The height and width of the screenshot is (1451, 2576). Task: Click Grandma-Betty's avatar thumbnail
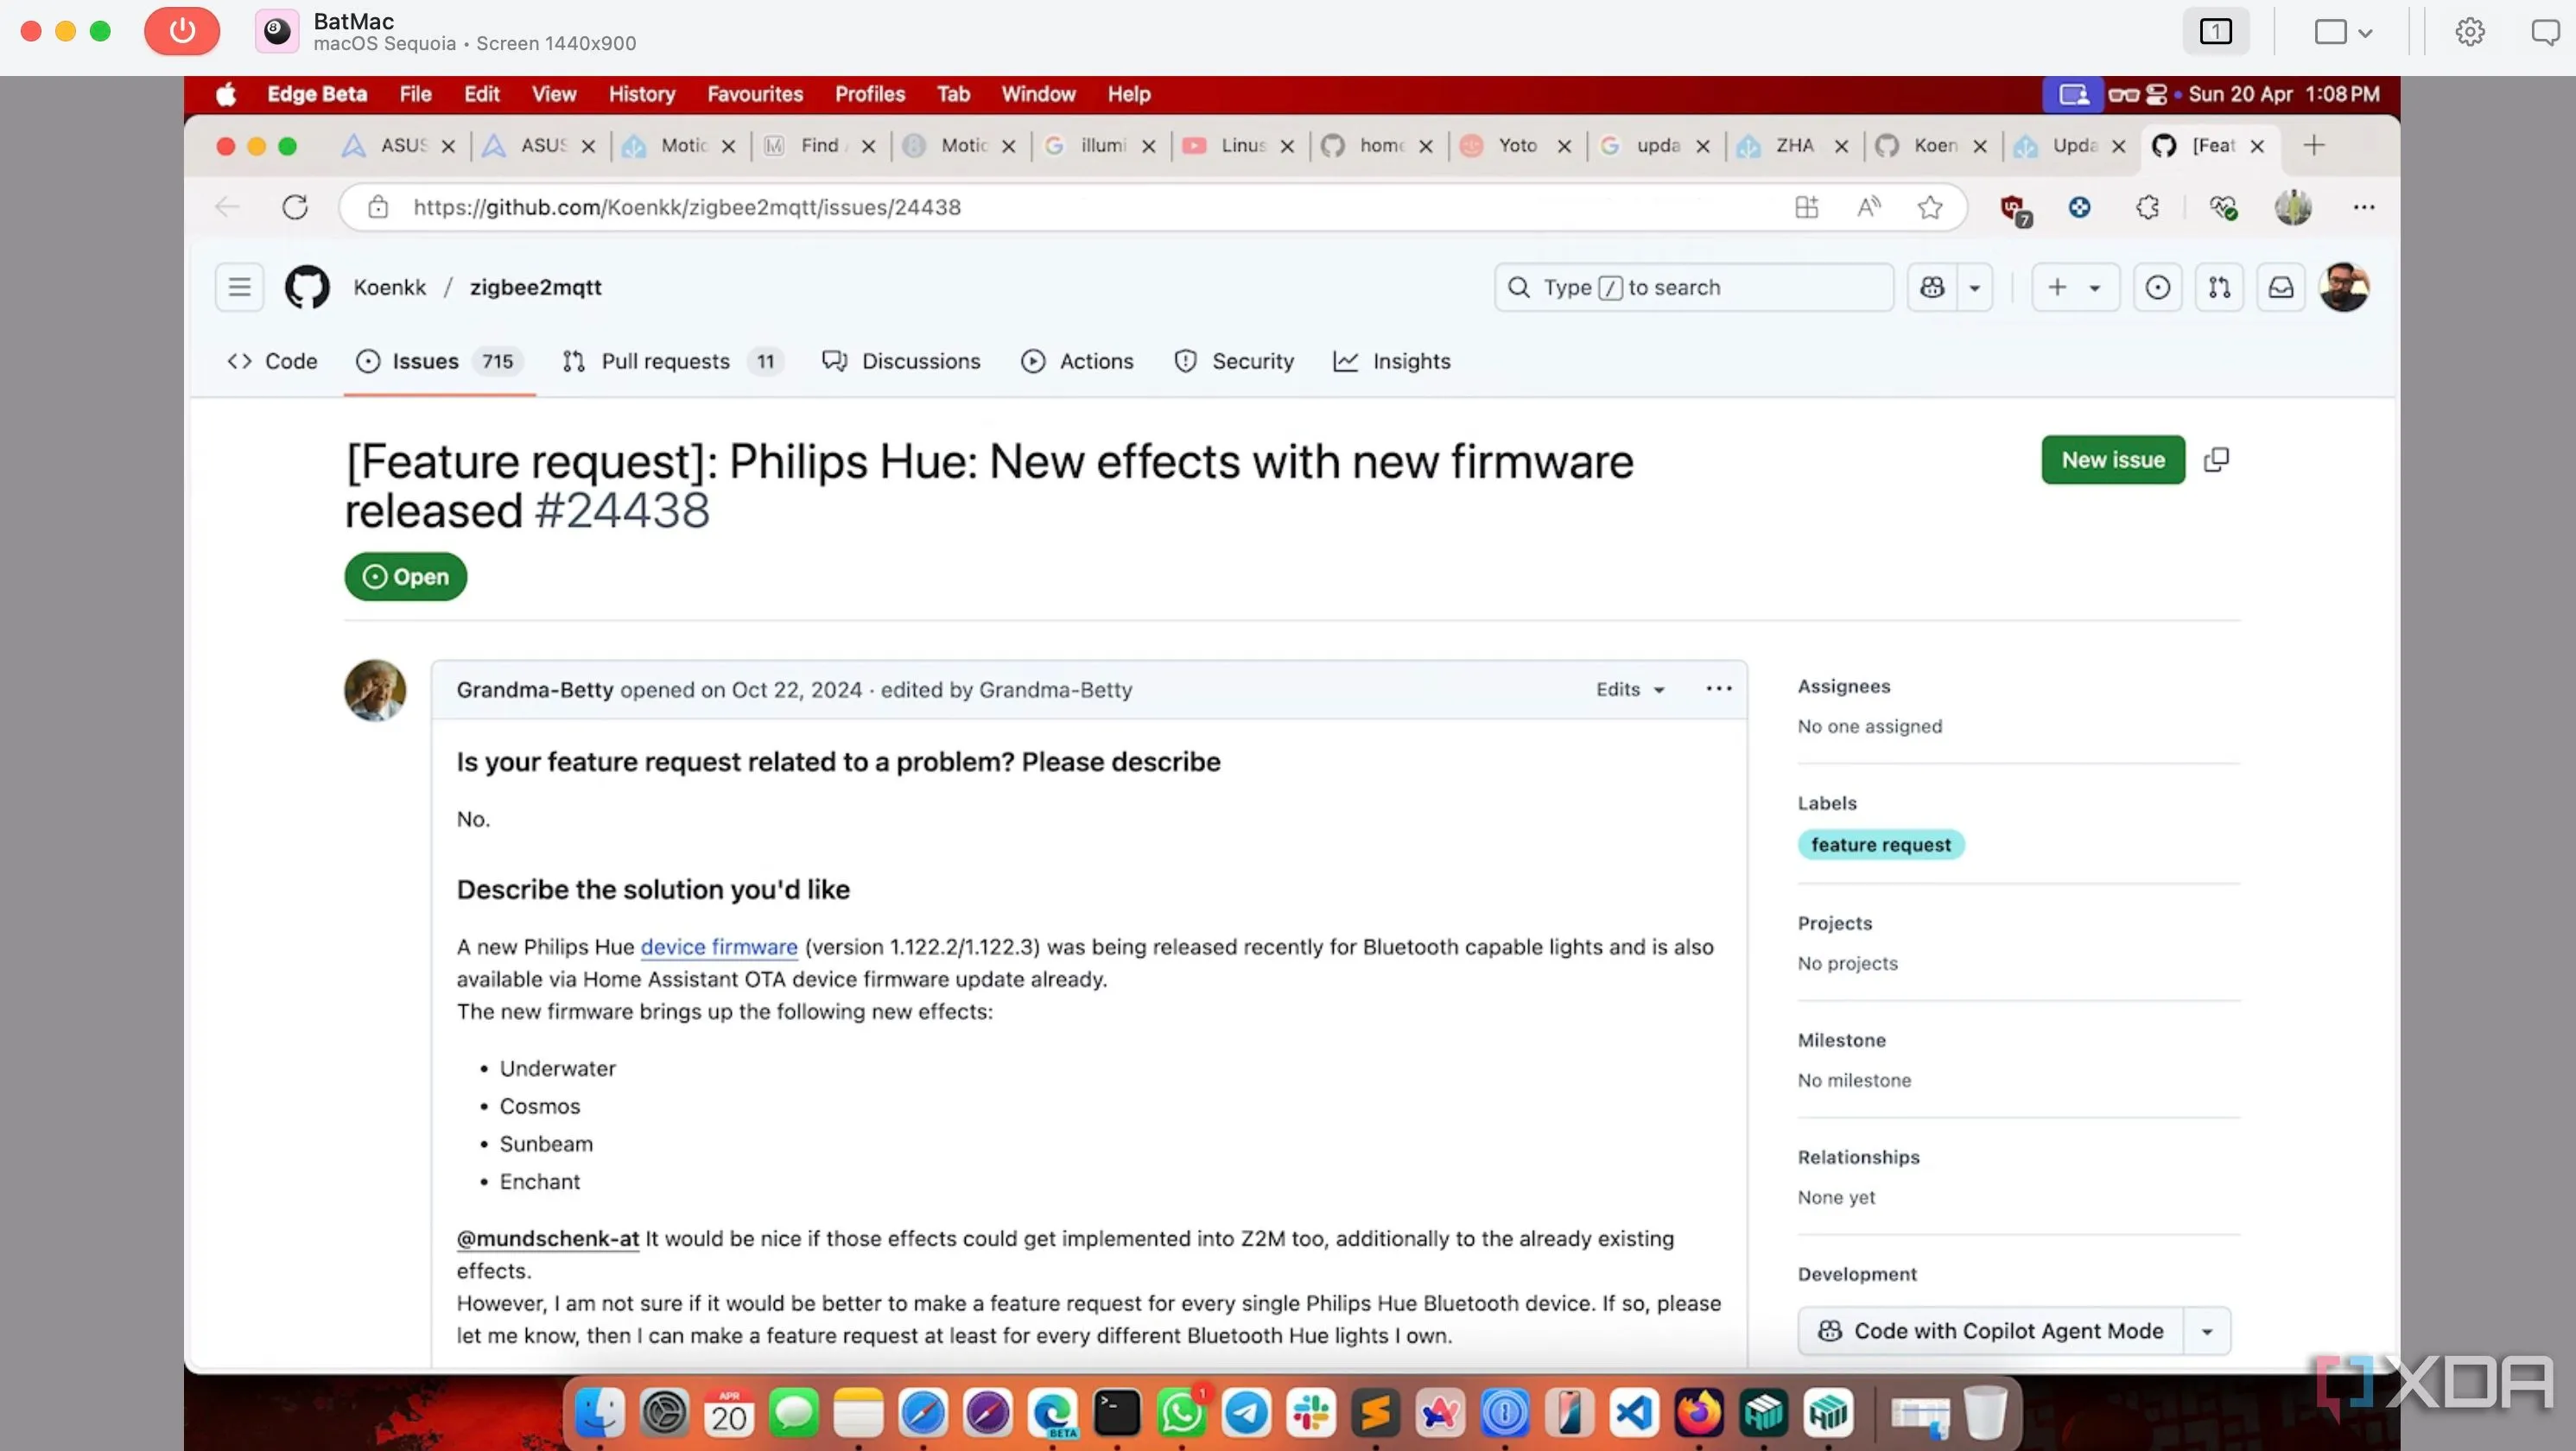[x=375, y=690]
